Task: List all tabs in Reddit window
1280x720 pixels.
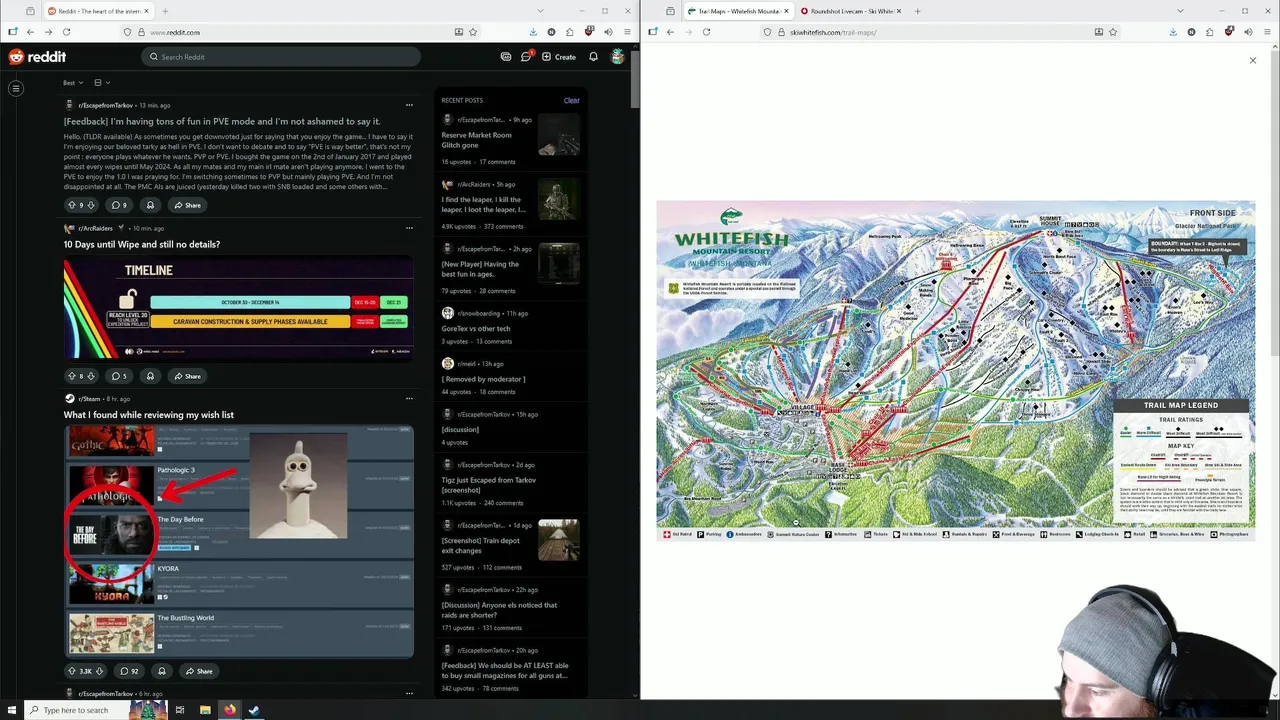Action: [541, 11]
